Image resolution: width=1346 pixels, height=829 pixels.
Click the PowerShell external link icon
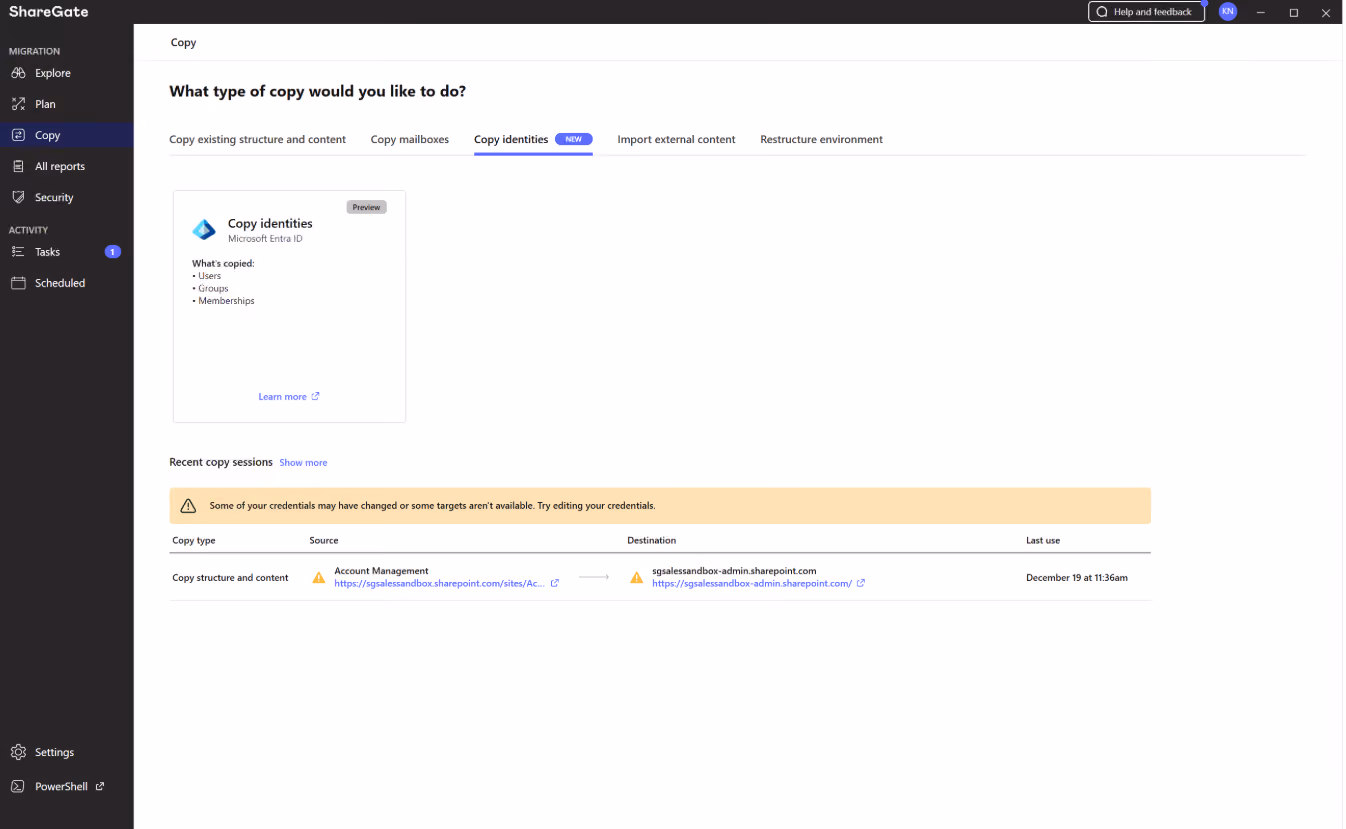point(100,786)
